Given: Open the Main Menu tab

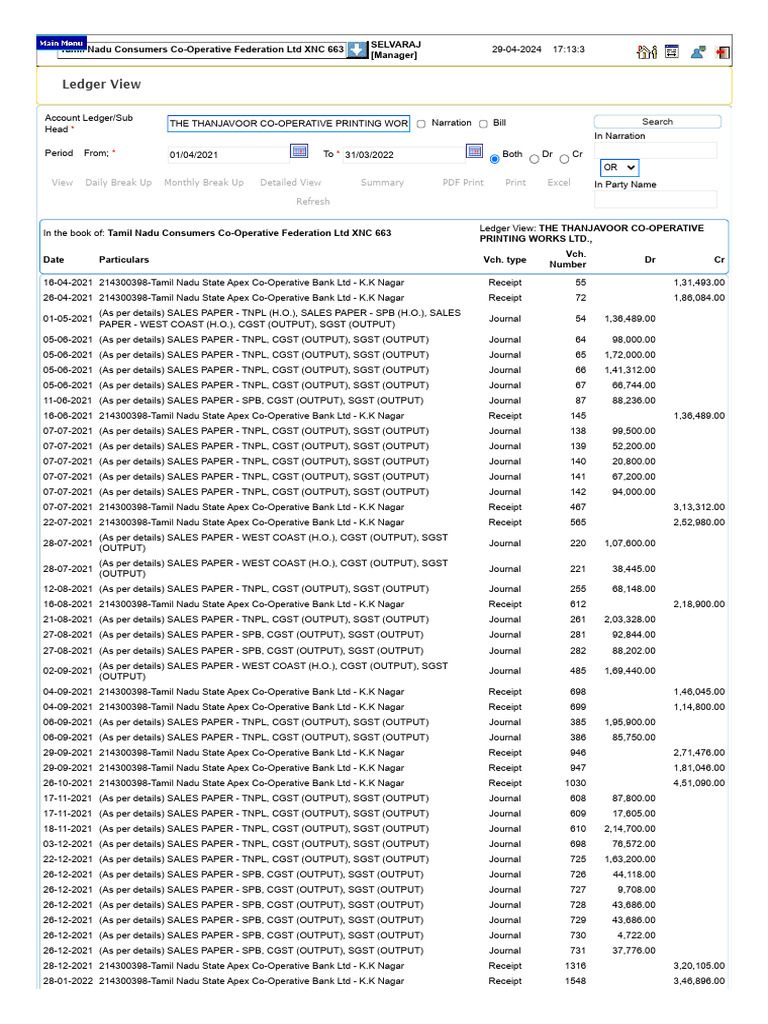Looking at the screenshot, I should [61, 43].
